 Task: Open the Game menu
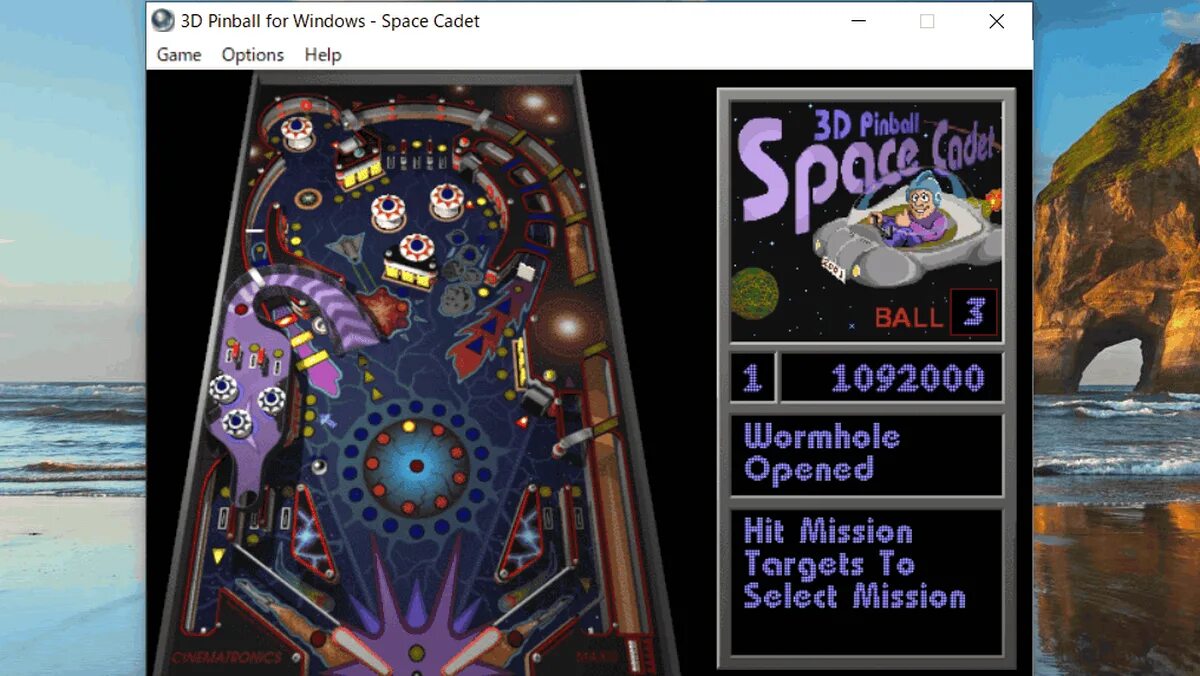point(179,55)
